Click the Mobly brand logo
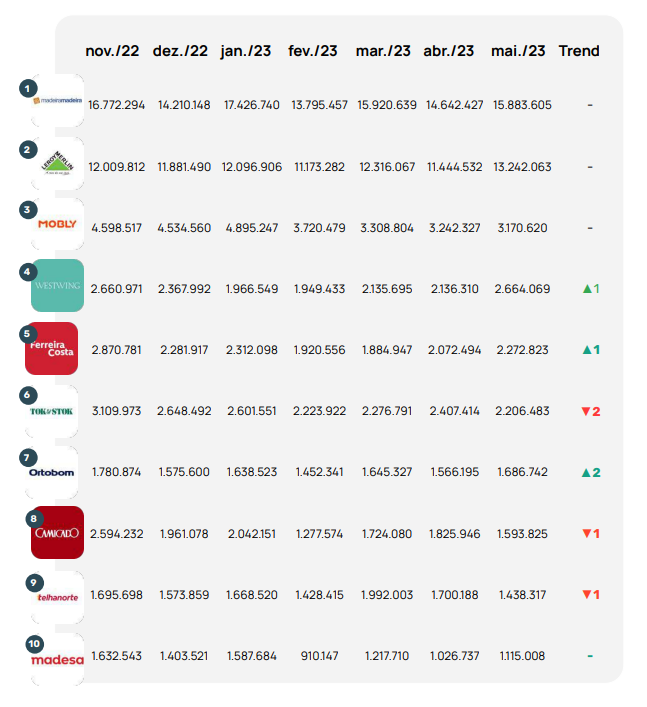The width and height of the screenshot is (647, 707). (57, 224)
